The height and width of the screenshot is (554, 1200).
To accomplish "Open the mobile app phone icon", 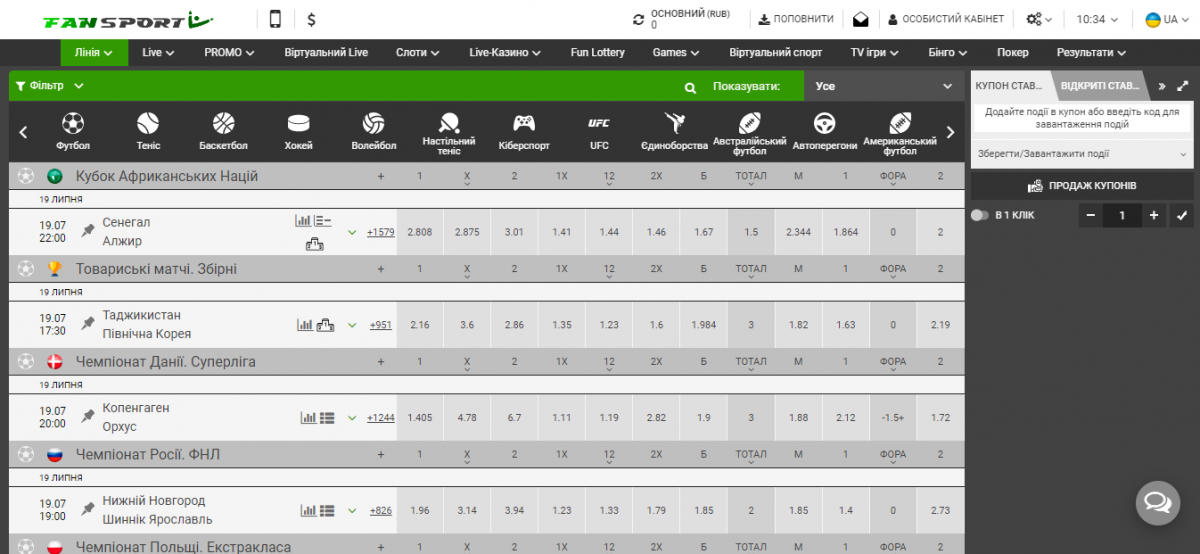I will [276, 19].
